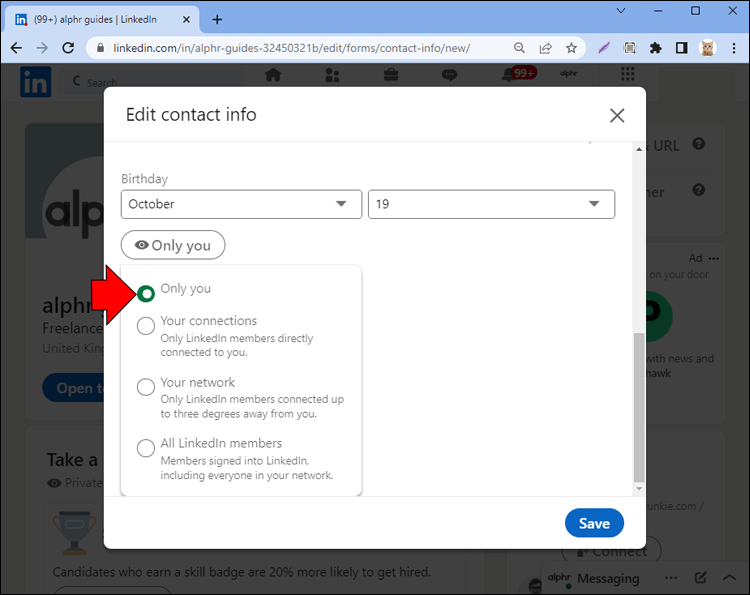Open the birthday day dropdown showing 19
750x595 pixels.
[x=491, y=204]
